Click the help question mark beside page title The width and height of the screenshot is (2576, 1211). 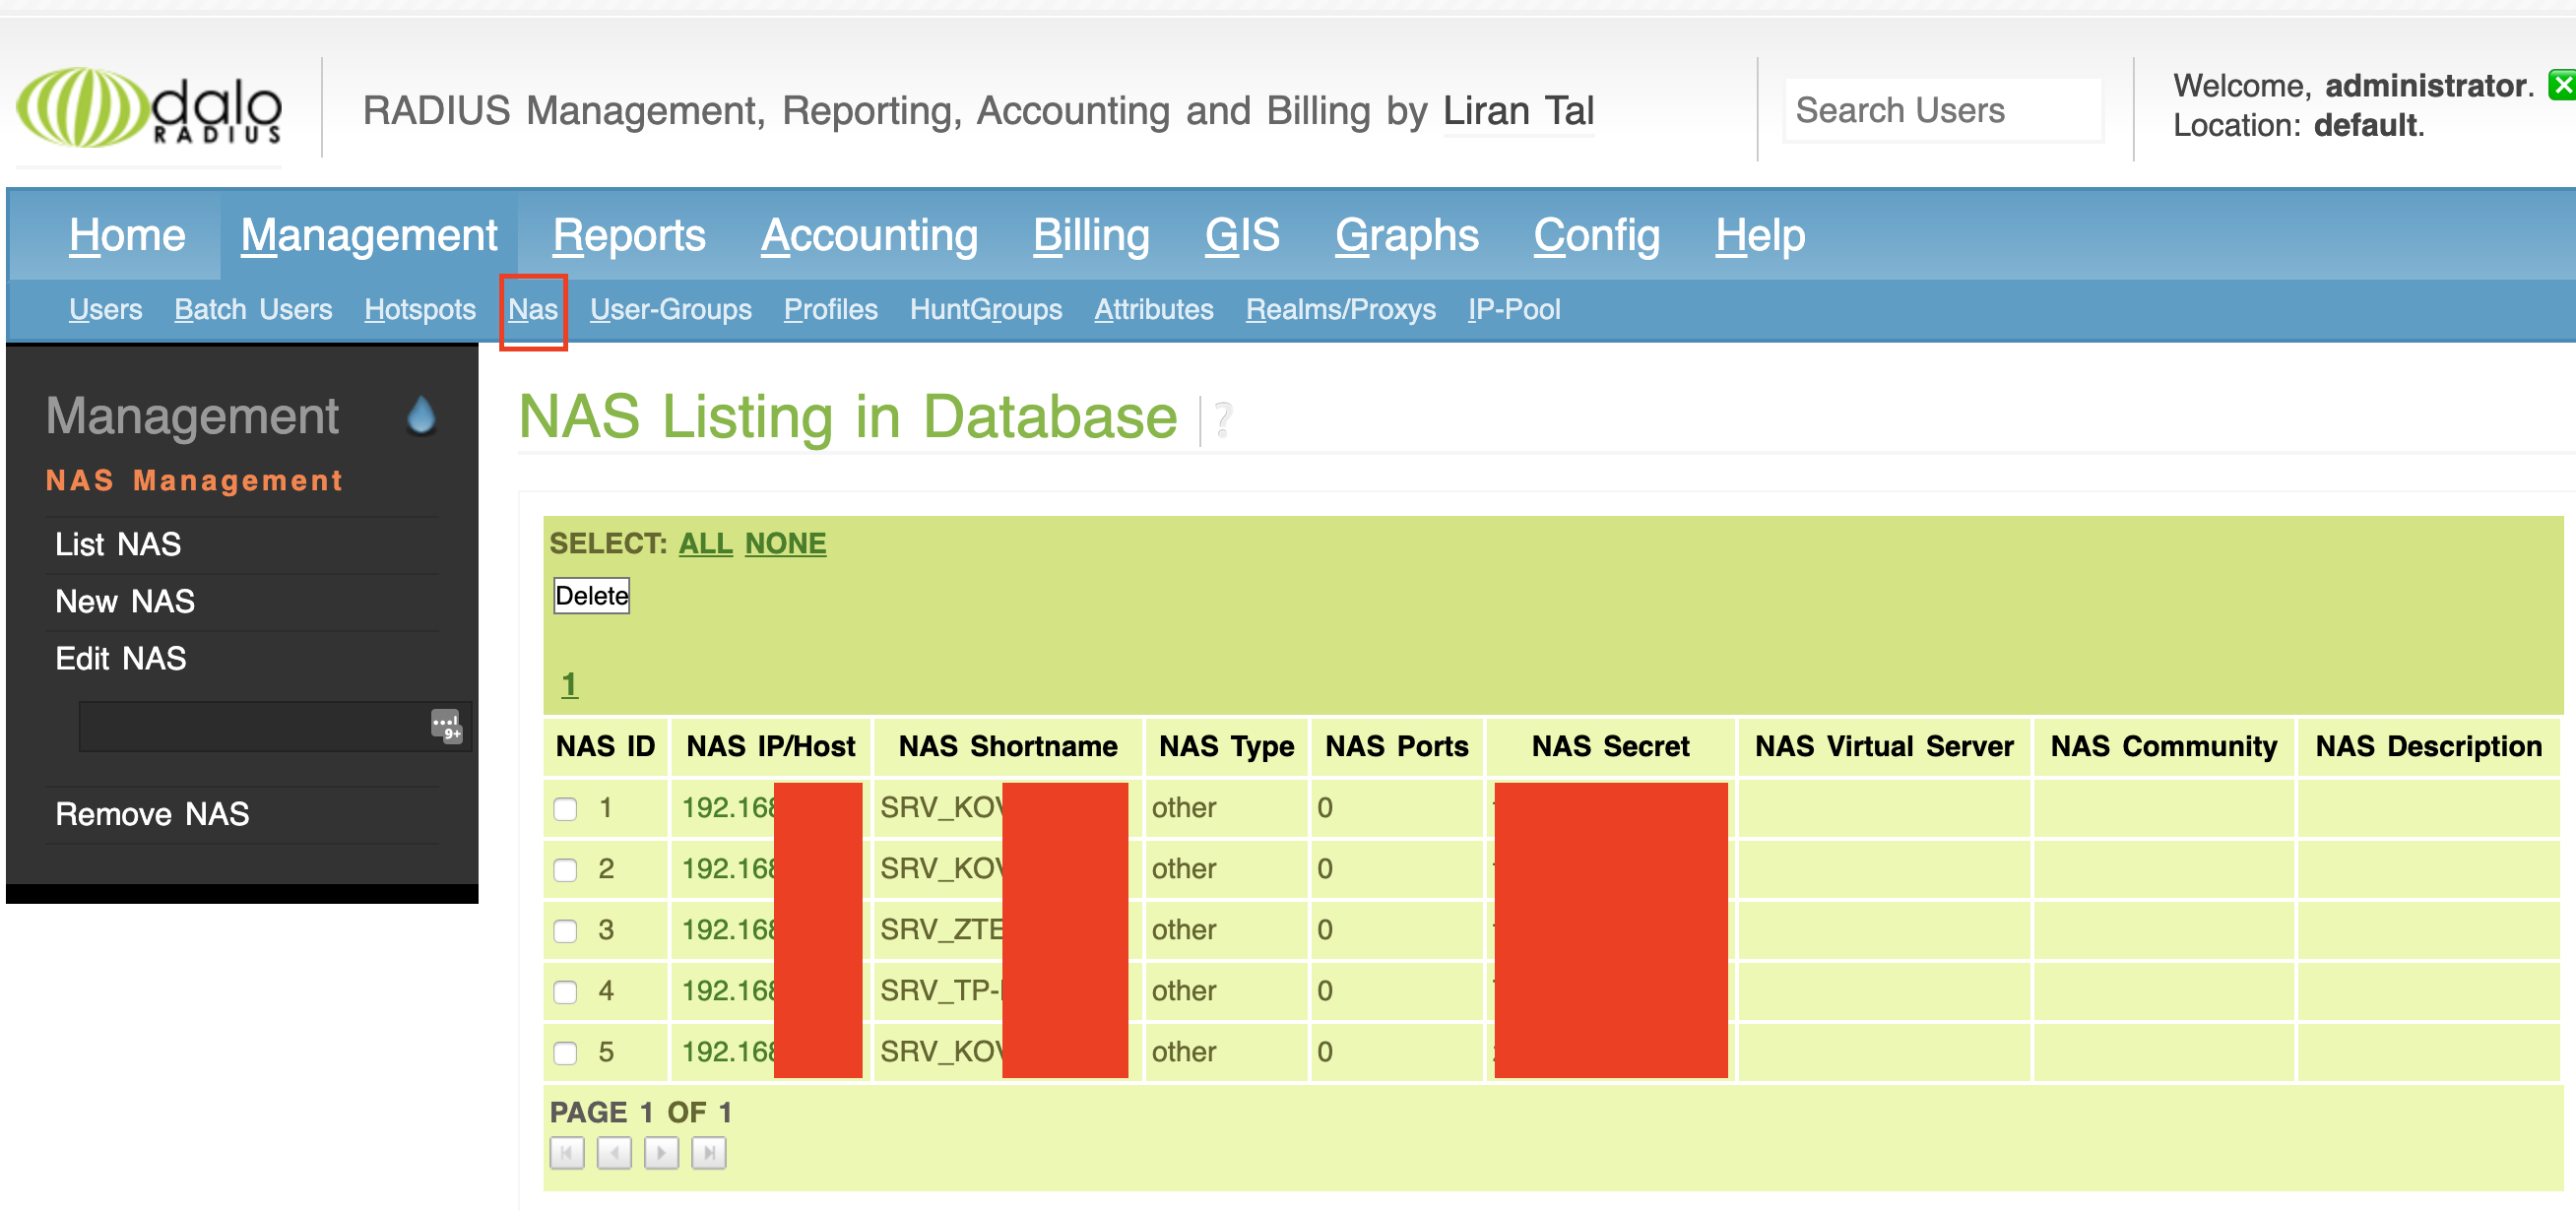click(x=1222, y=419)
